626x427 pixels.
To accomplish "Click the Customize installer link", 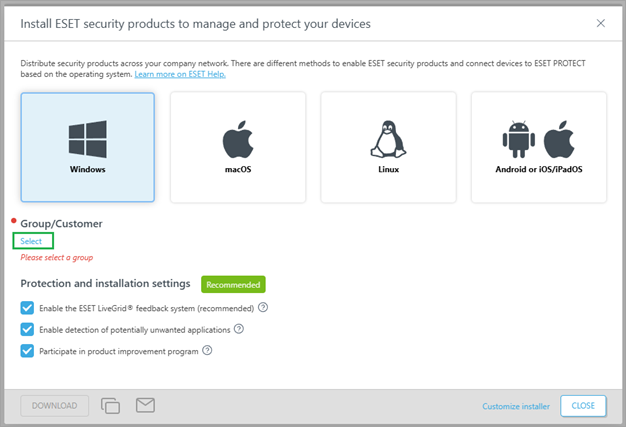I will click(x=516, y=406).
